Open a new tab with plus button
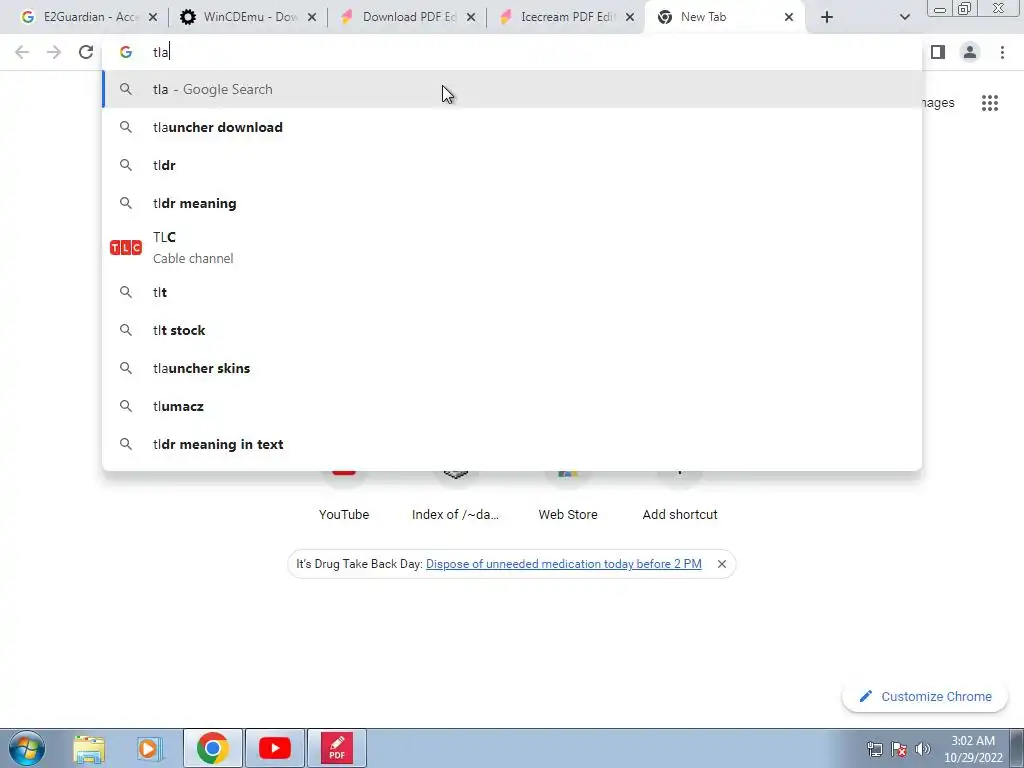The height and width of the screenshot is (768, 1024). (x=827, y=17)
